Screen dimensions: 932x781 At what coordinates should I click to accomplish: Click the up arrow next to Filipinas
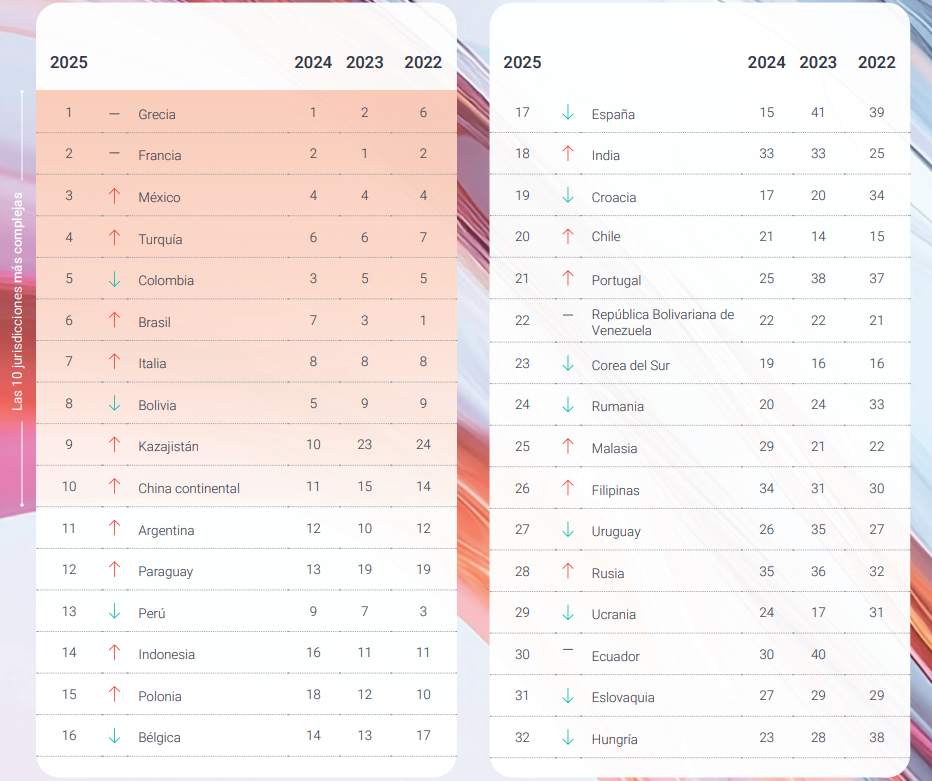coord(568,489)
